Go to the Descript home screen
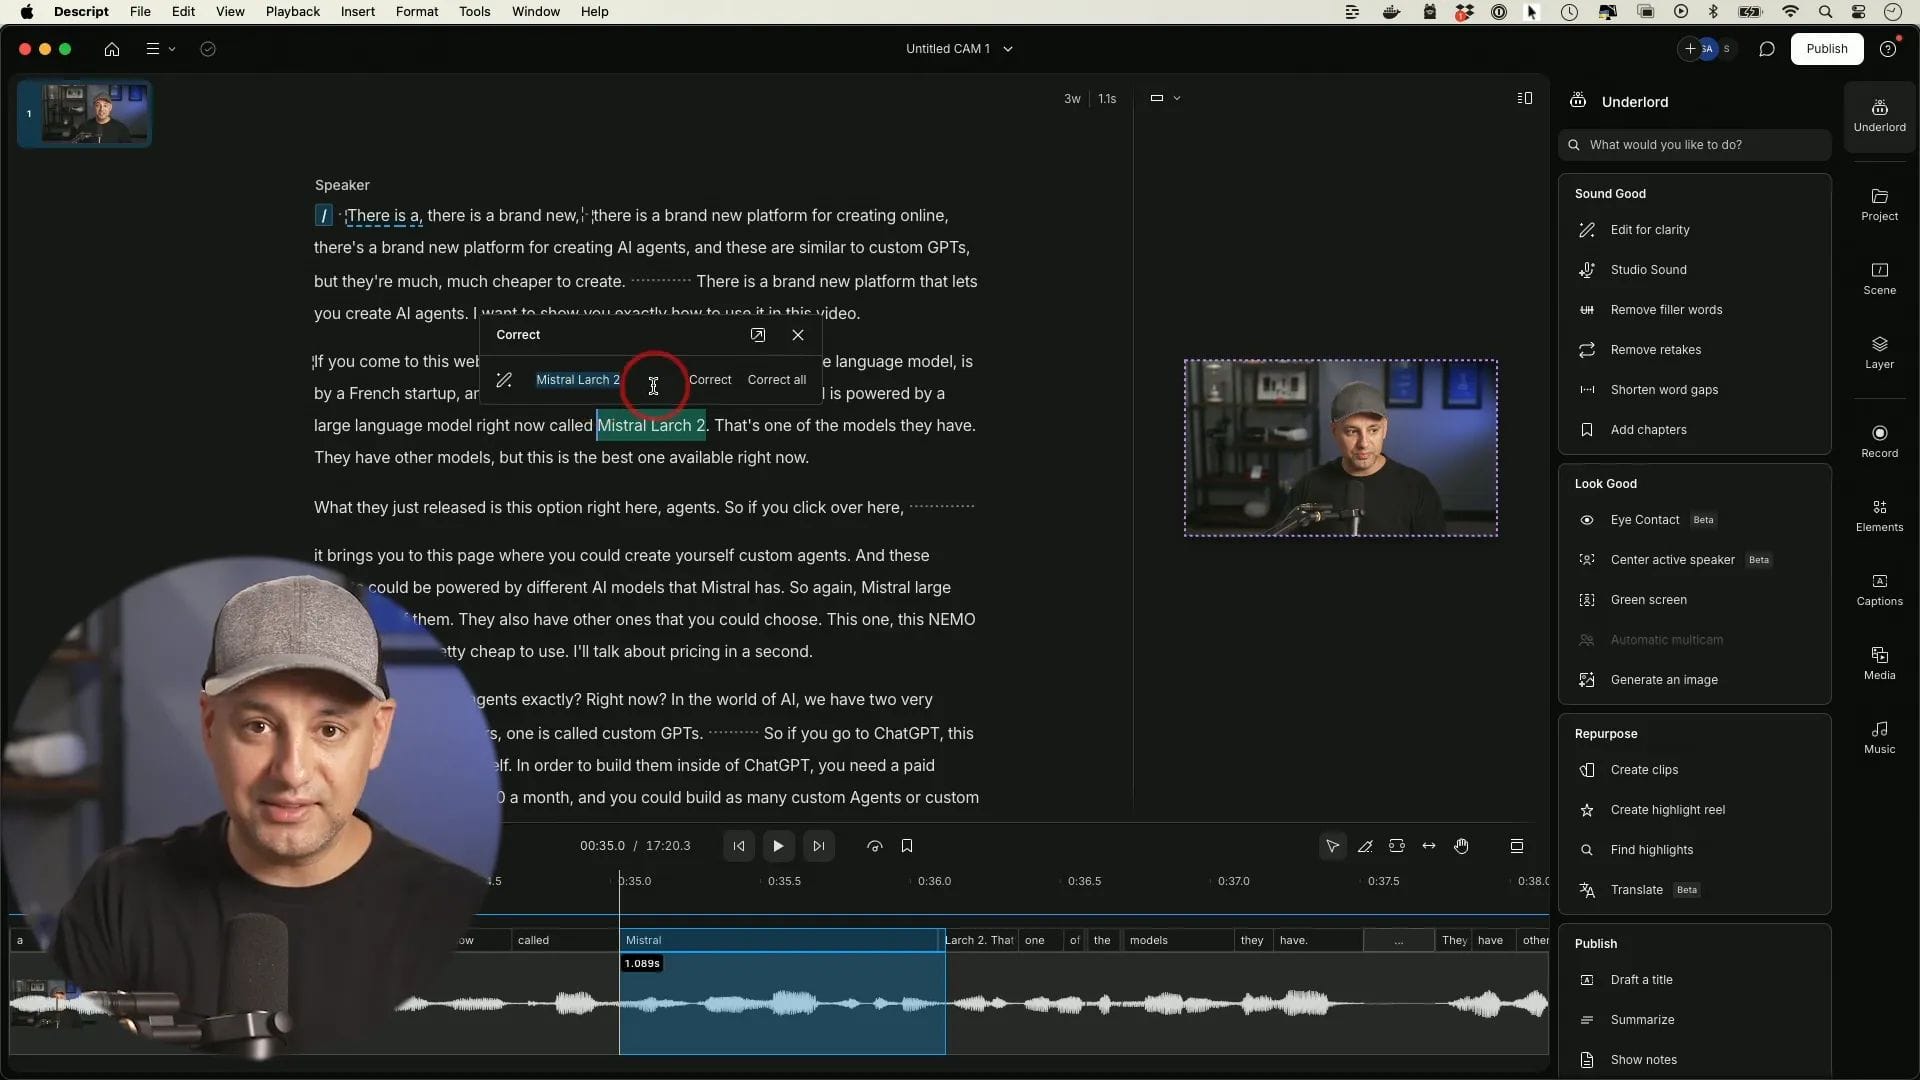This screenshot has height=1080, width=1920. [x=112, y=49]
